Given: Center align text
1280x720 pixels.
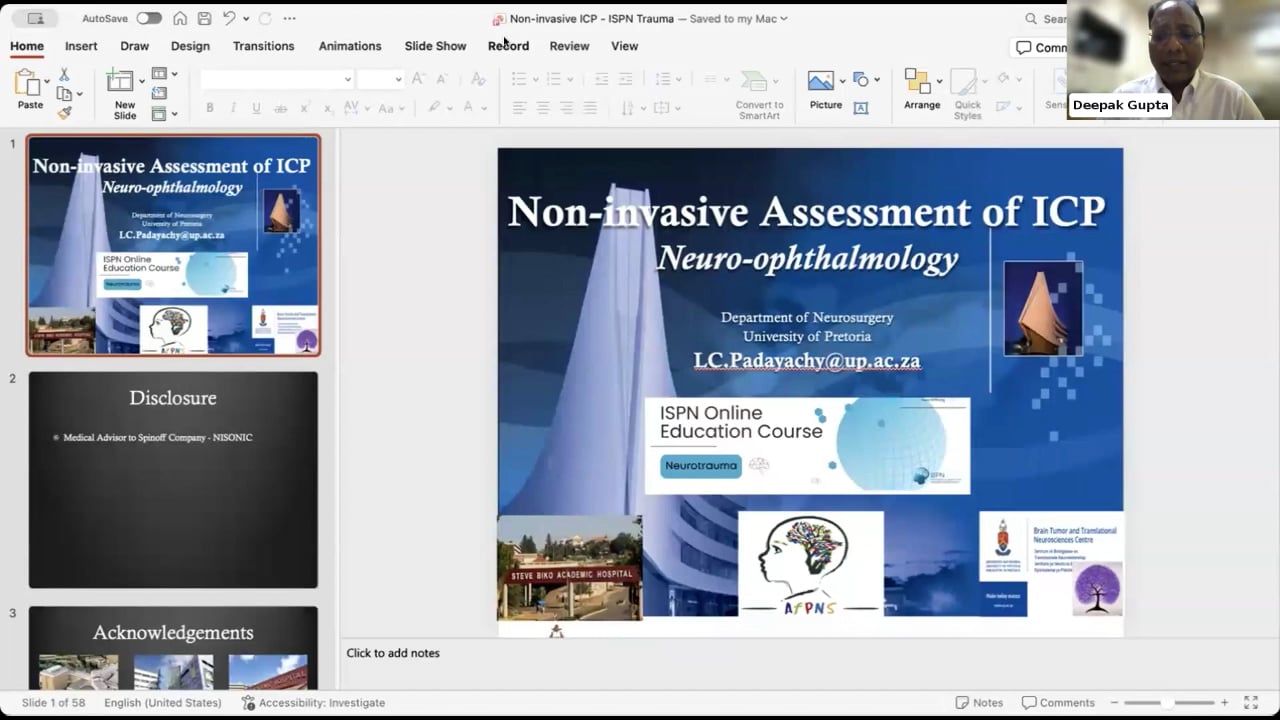Looking at the screenshot, I should tap(543, 108).
